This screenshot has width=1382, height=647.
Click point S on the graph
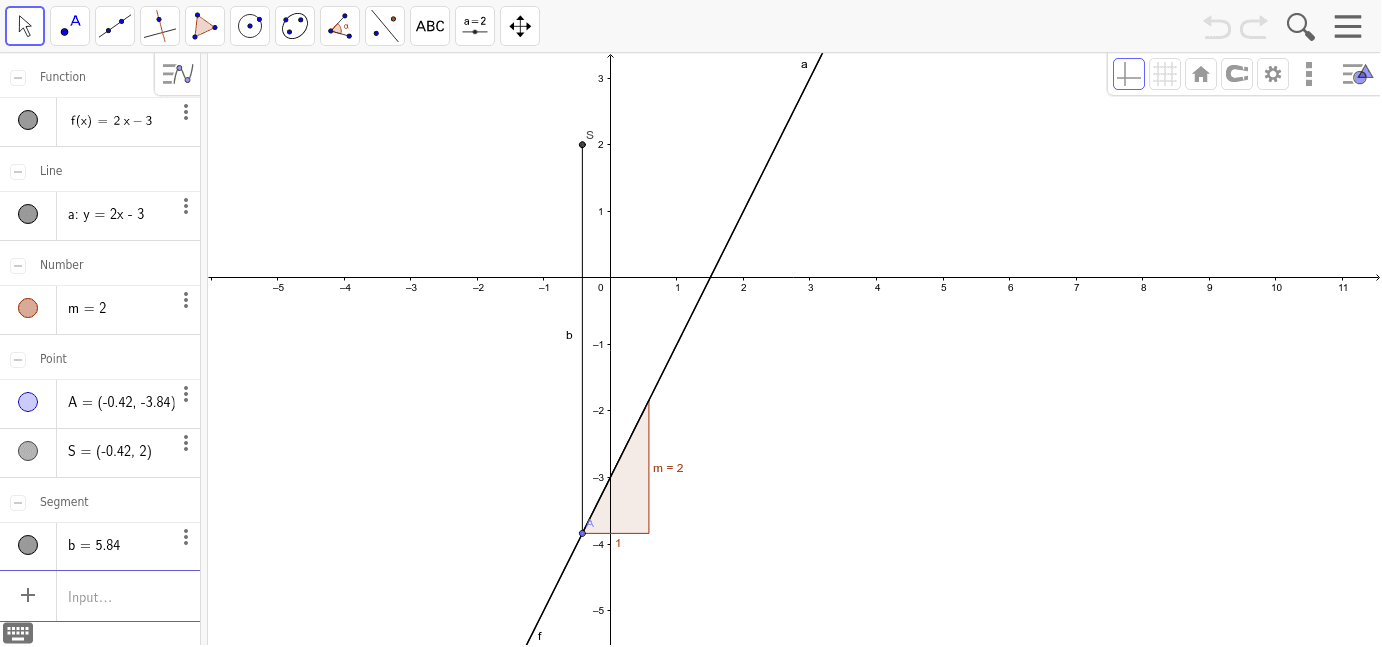582,145
